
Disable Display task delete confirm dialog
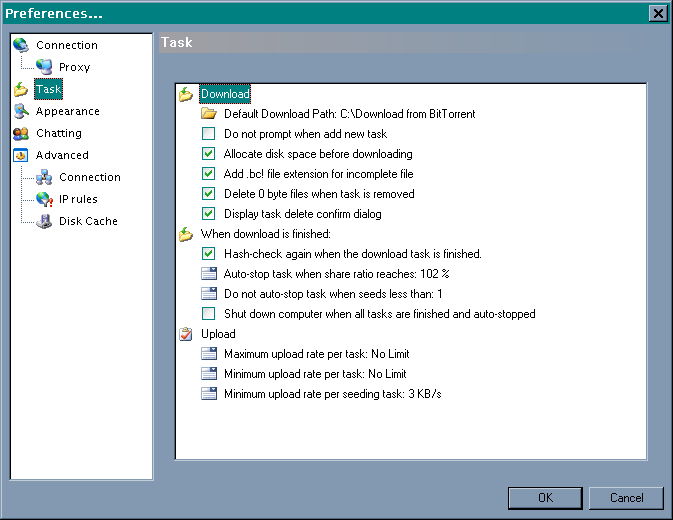click(x=208, y=214)
